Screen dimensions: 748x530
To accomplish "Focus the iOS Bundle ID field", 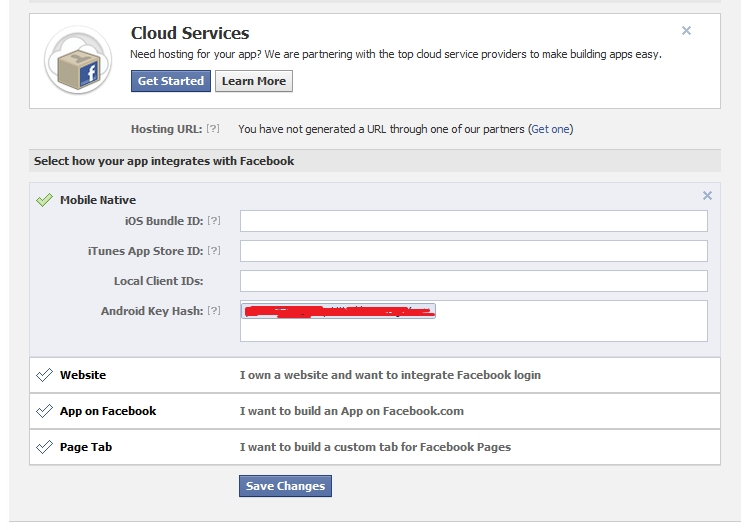I will pos(473,221).
